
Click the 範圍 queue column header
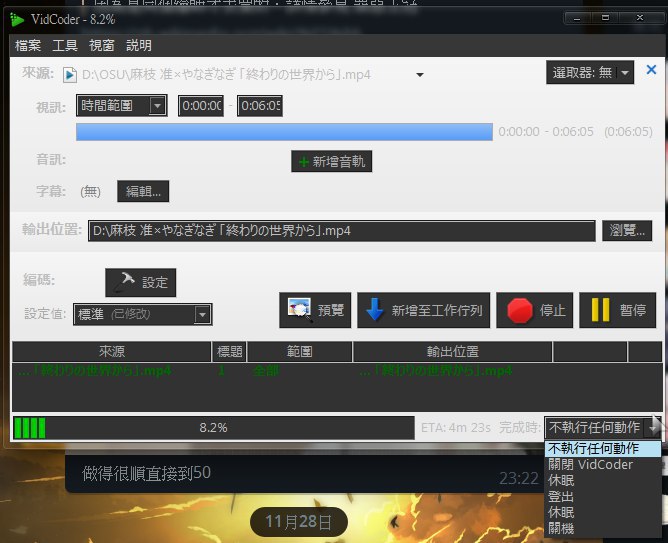coord(299,352)
